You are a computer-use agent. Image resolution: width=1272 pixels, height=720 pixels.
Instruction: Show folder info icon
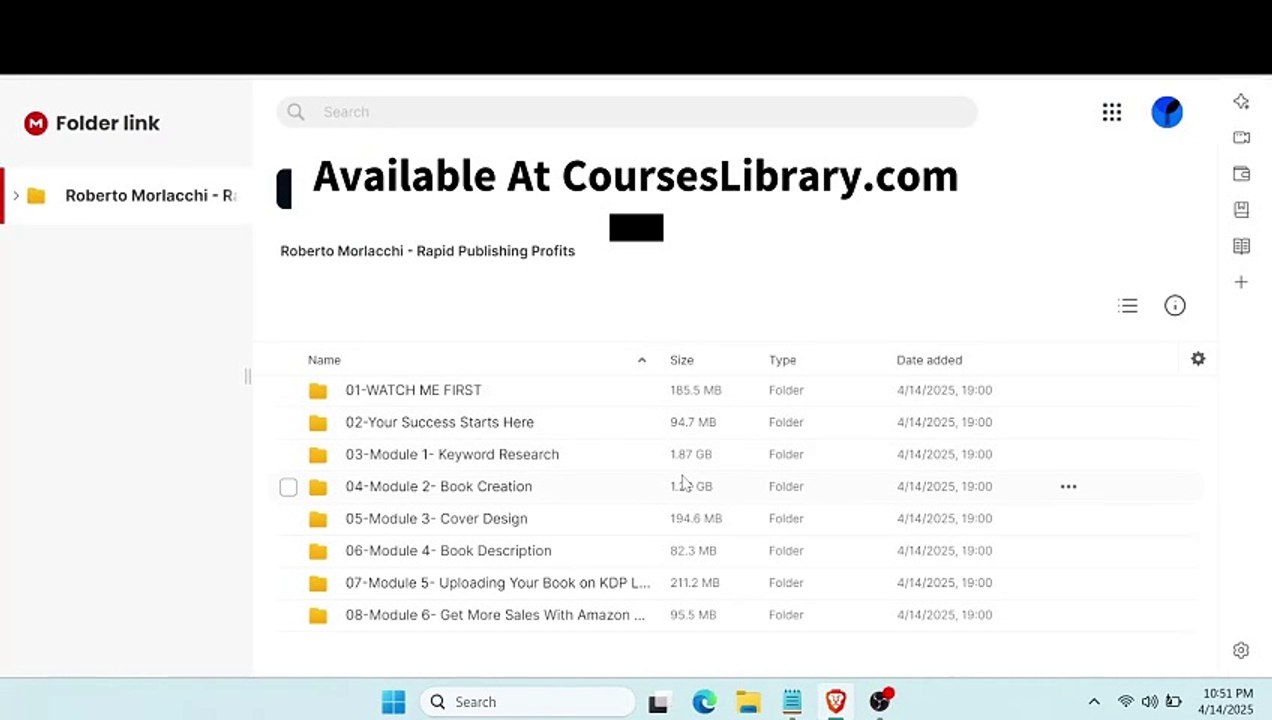1175,306
